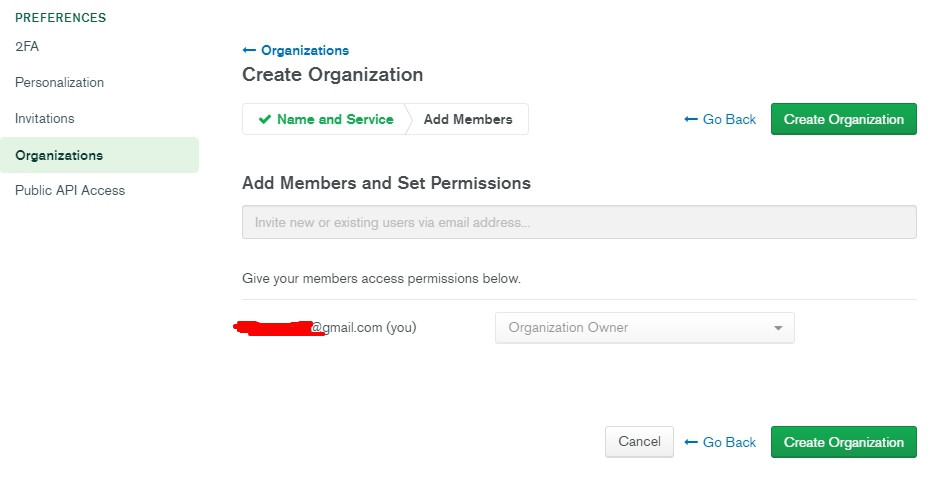Open the Organization Owner permissions dropdown
Viewport: 930px width, 492px height.
(x=644, y=328)
